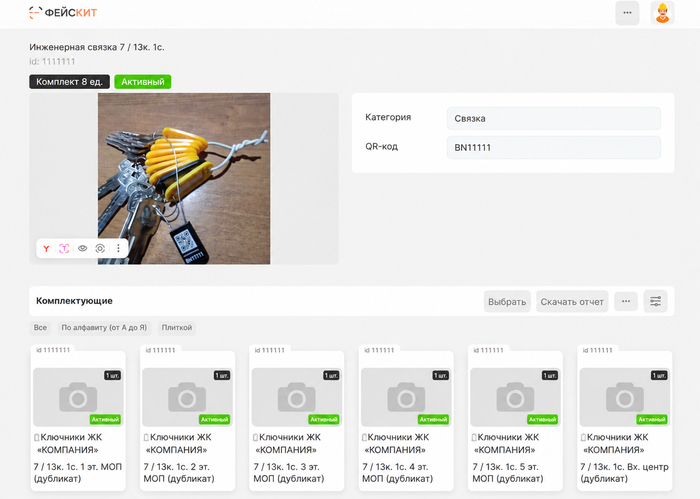Click the Комплектующие section heading

pyautogui.click(x=74, y=301)
